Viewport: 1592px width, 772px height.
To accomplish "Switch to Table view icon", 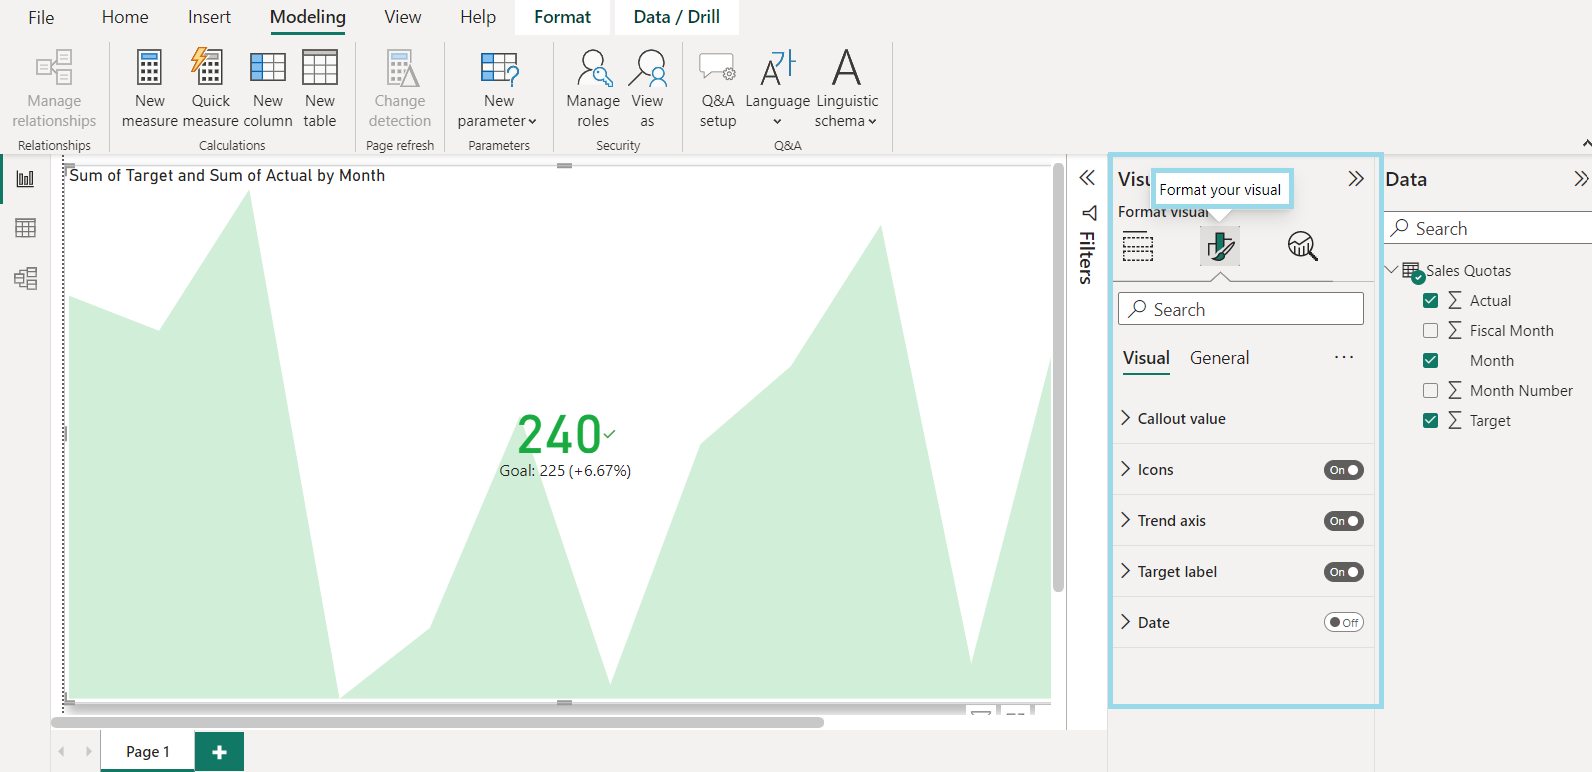I will [x=25, y=228].
